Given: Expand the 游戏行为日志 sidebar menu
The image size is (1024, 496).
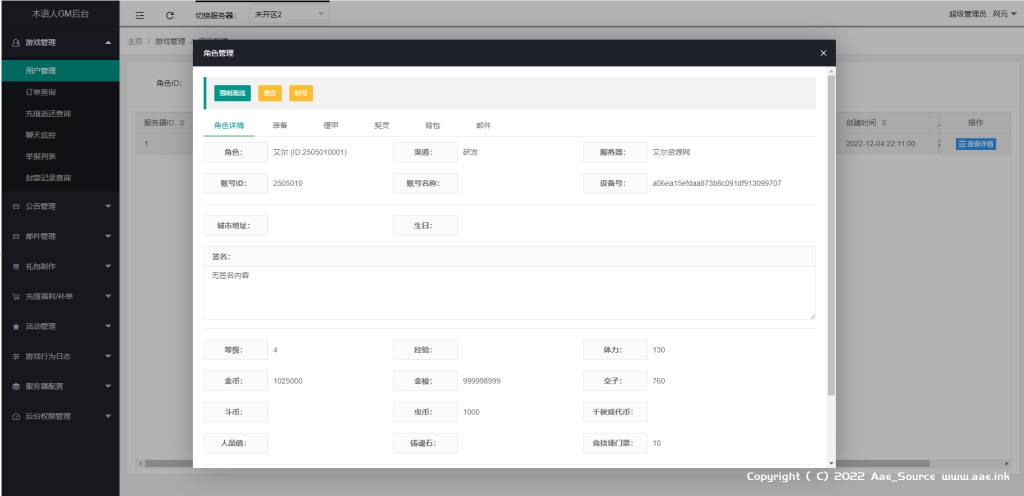Looking at the screenshot, I should (59, 356).
